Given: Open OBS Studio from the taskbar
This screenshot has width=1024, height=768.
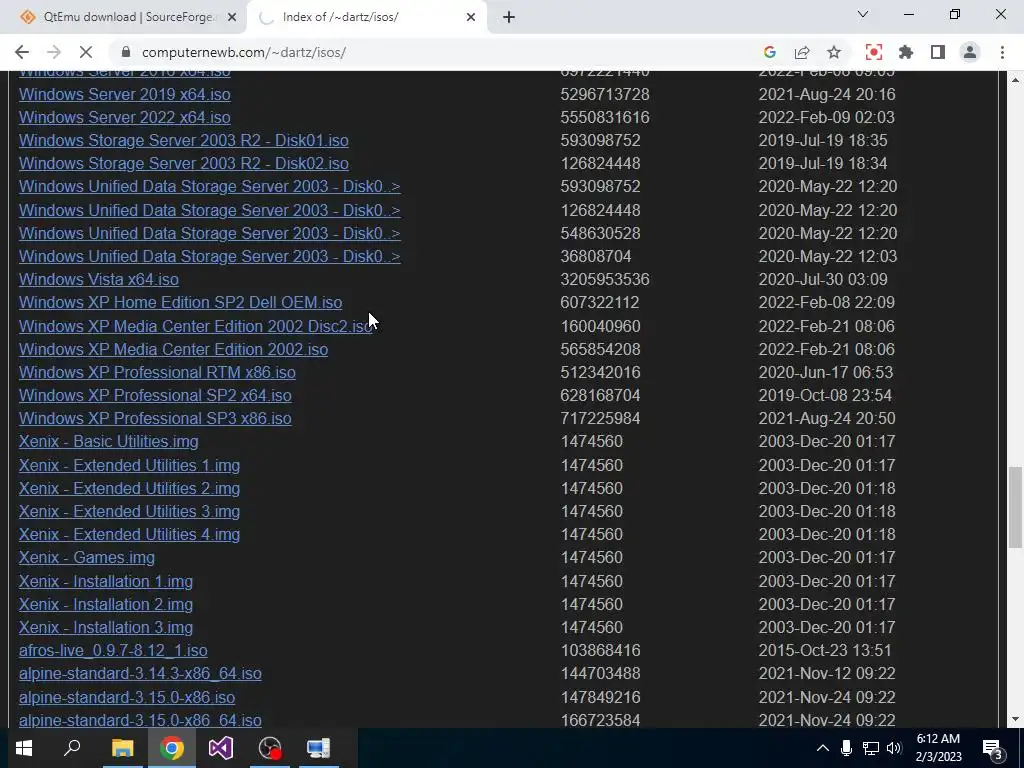Looking at the screenshot, I should [x=270, y=748].
